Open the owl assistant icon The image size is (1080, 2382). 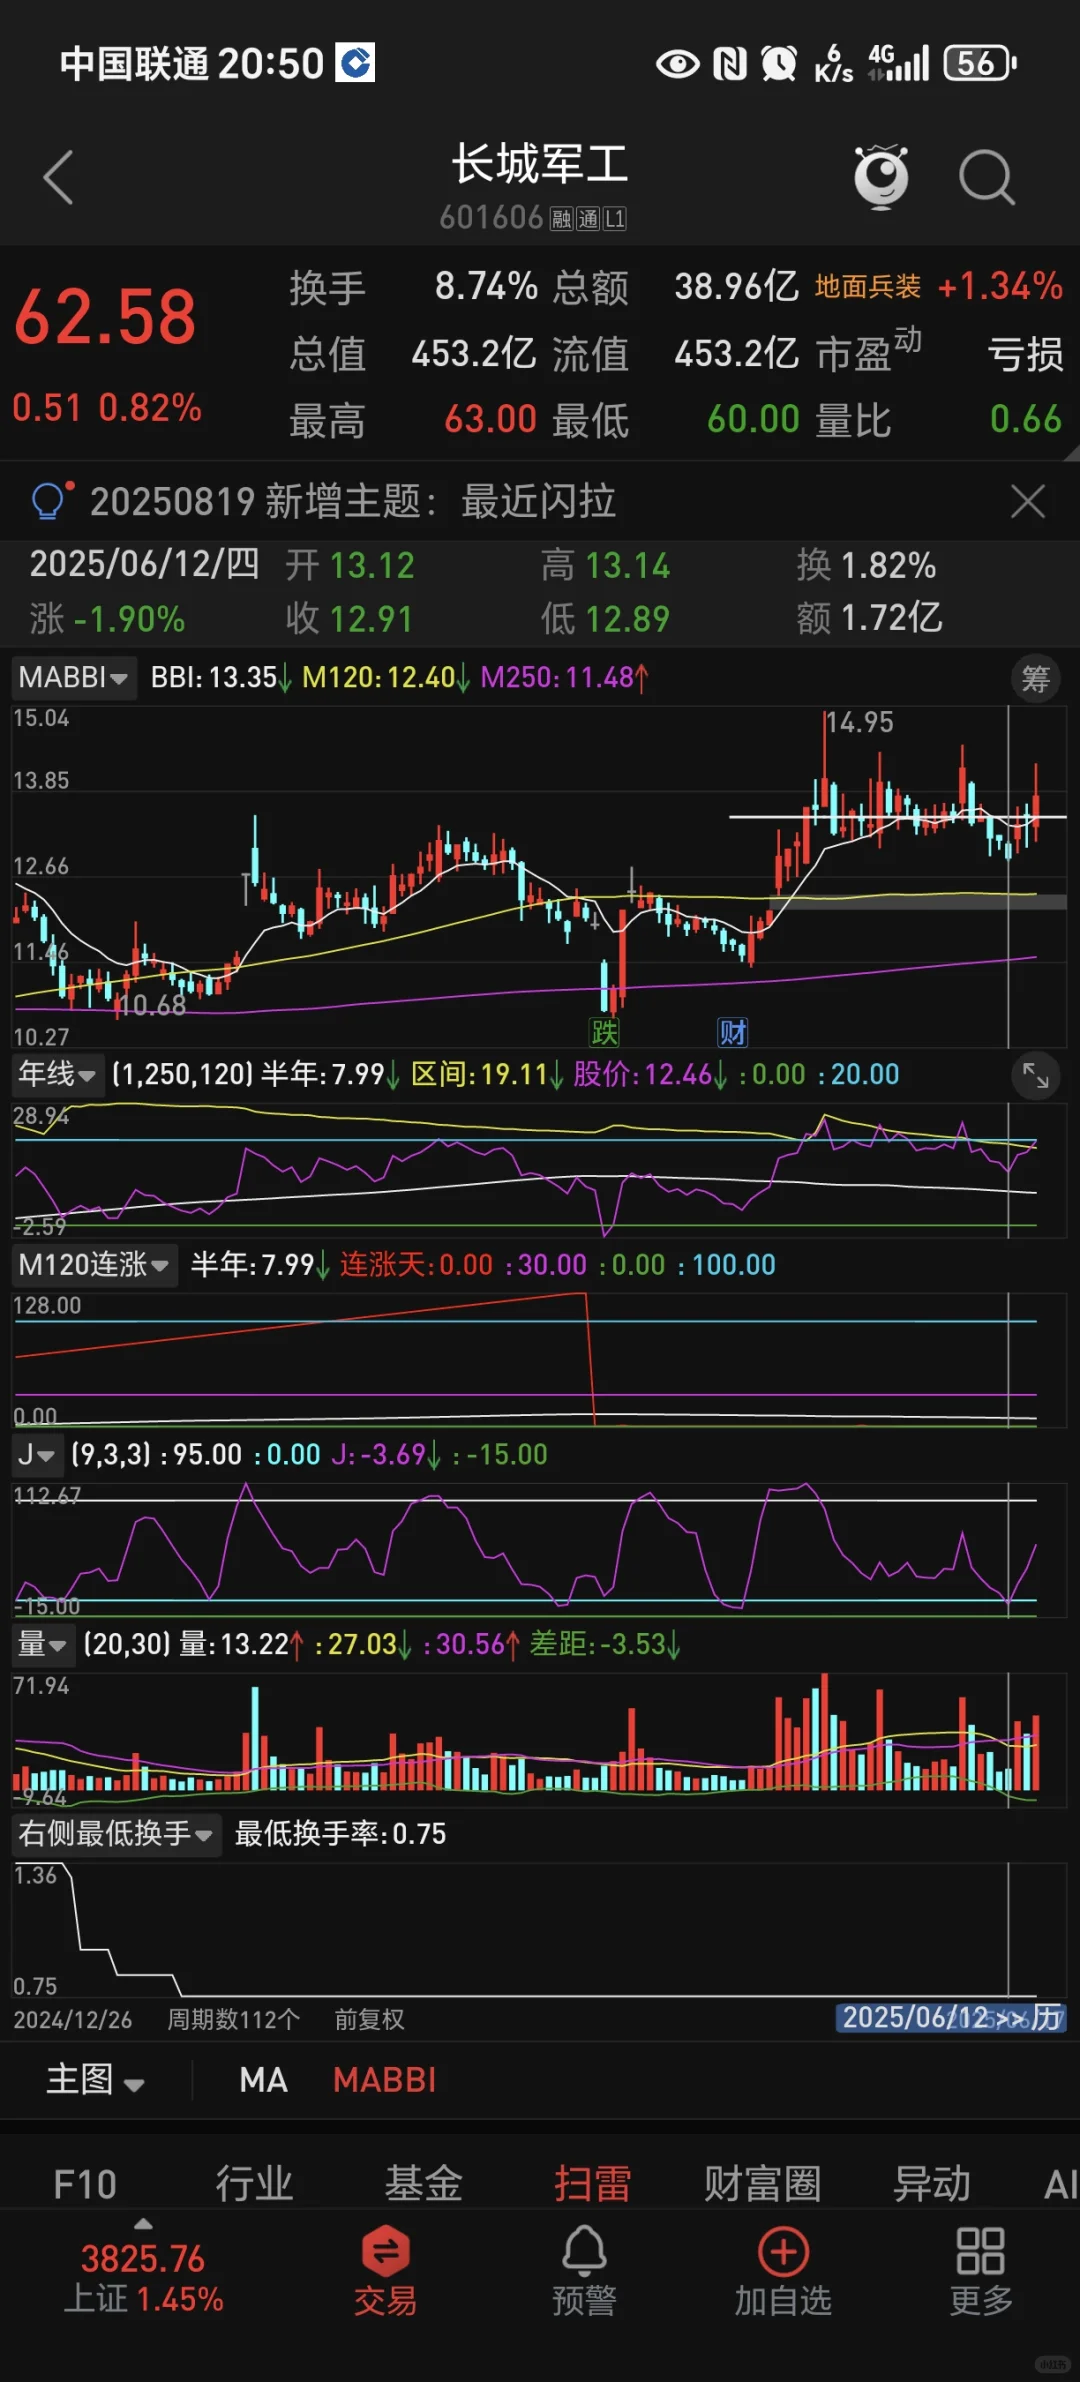pyautogui.click(x=881, y=176)
